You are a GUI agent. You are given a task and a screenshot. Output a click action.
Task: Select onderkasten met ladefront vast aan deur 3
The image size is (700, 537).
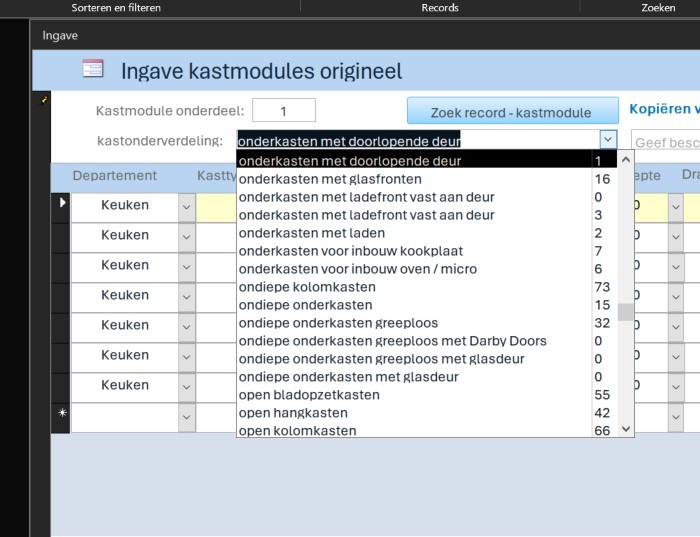tap(427, 215)
